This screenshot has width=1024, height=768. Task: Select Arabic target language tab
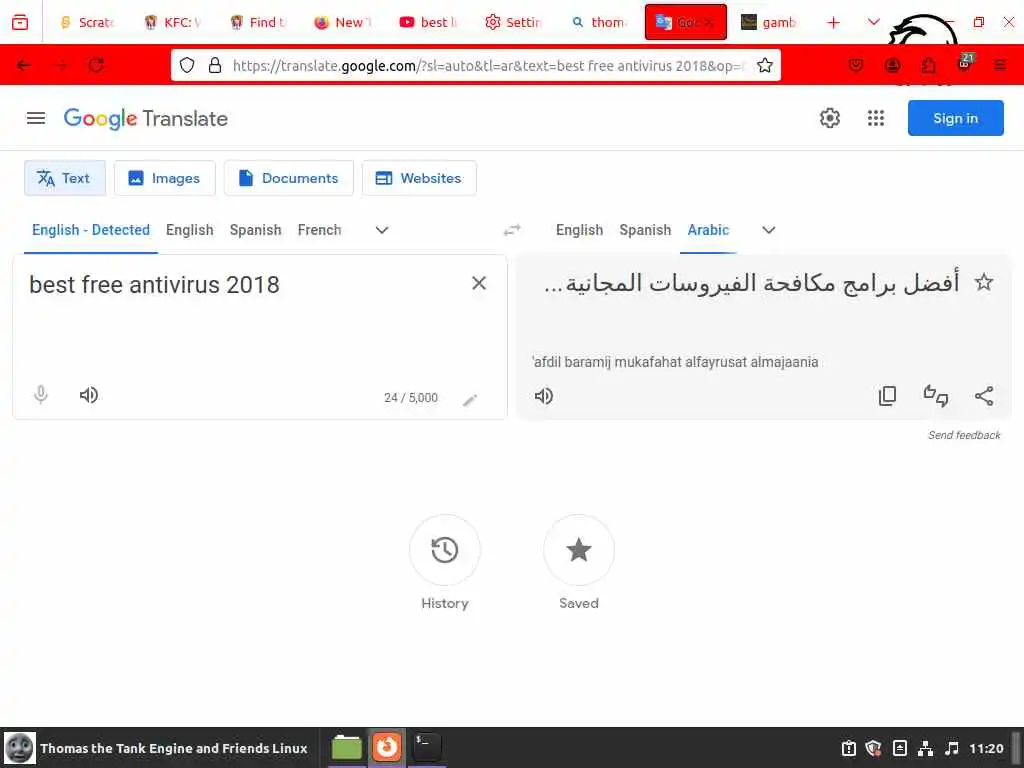[708, 230]
